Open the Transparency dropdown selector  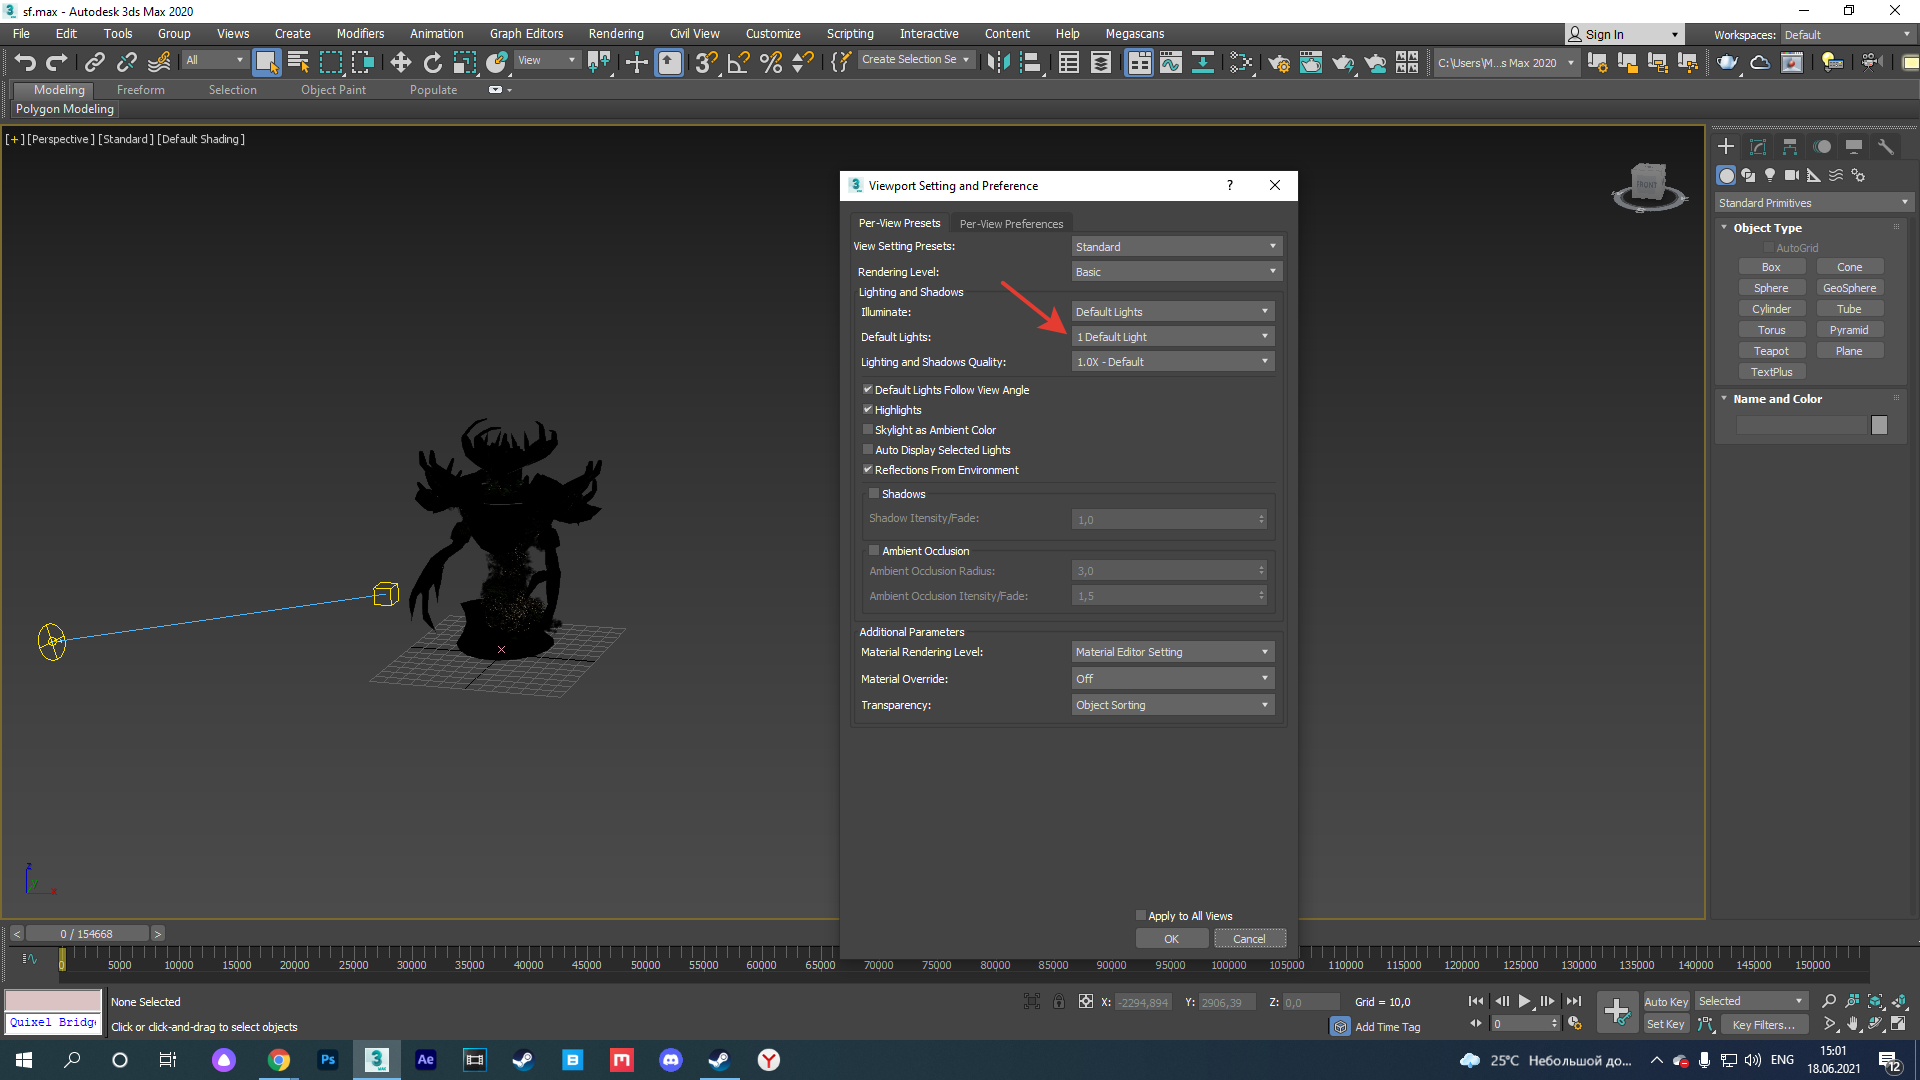[x=1170, y=704]
